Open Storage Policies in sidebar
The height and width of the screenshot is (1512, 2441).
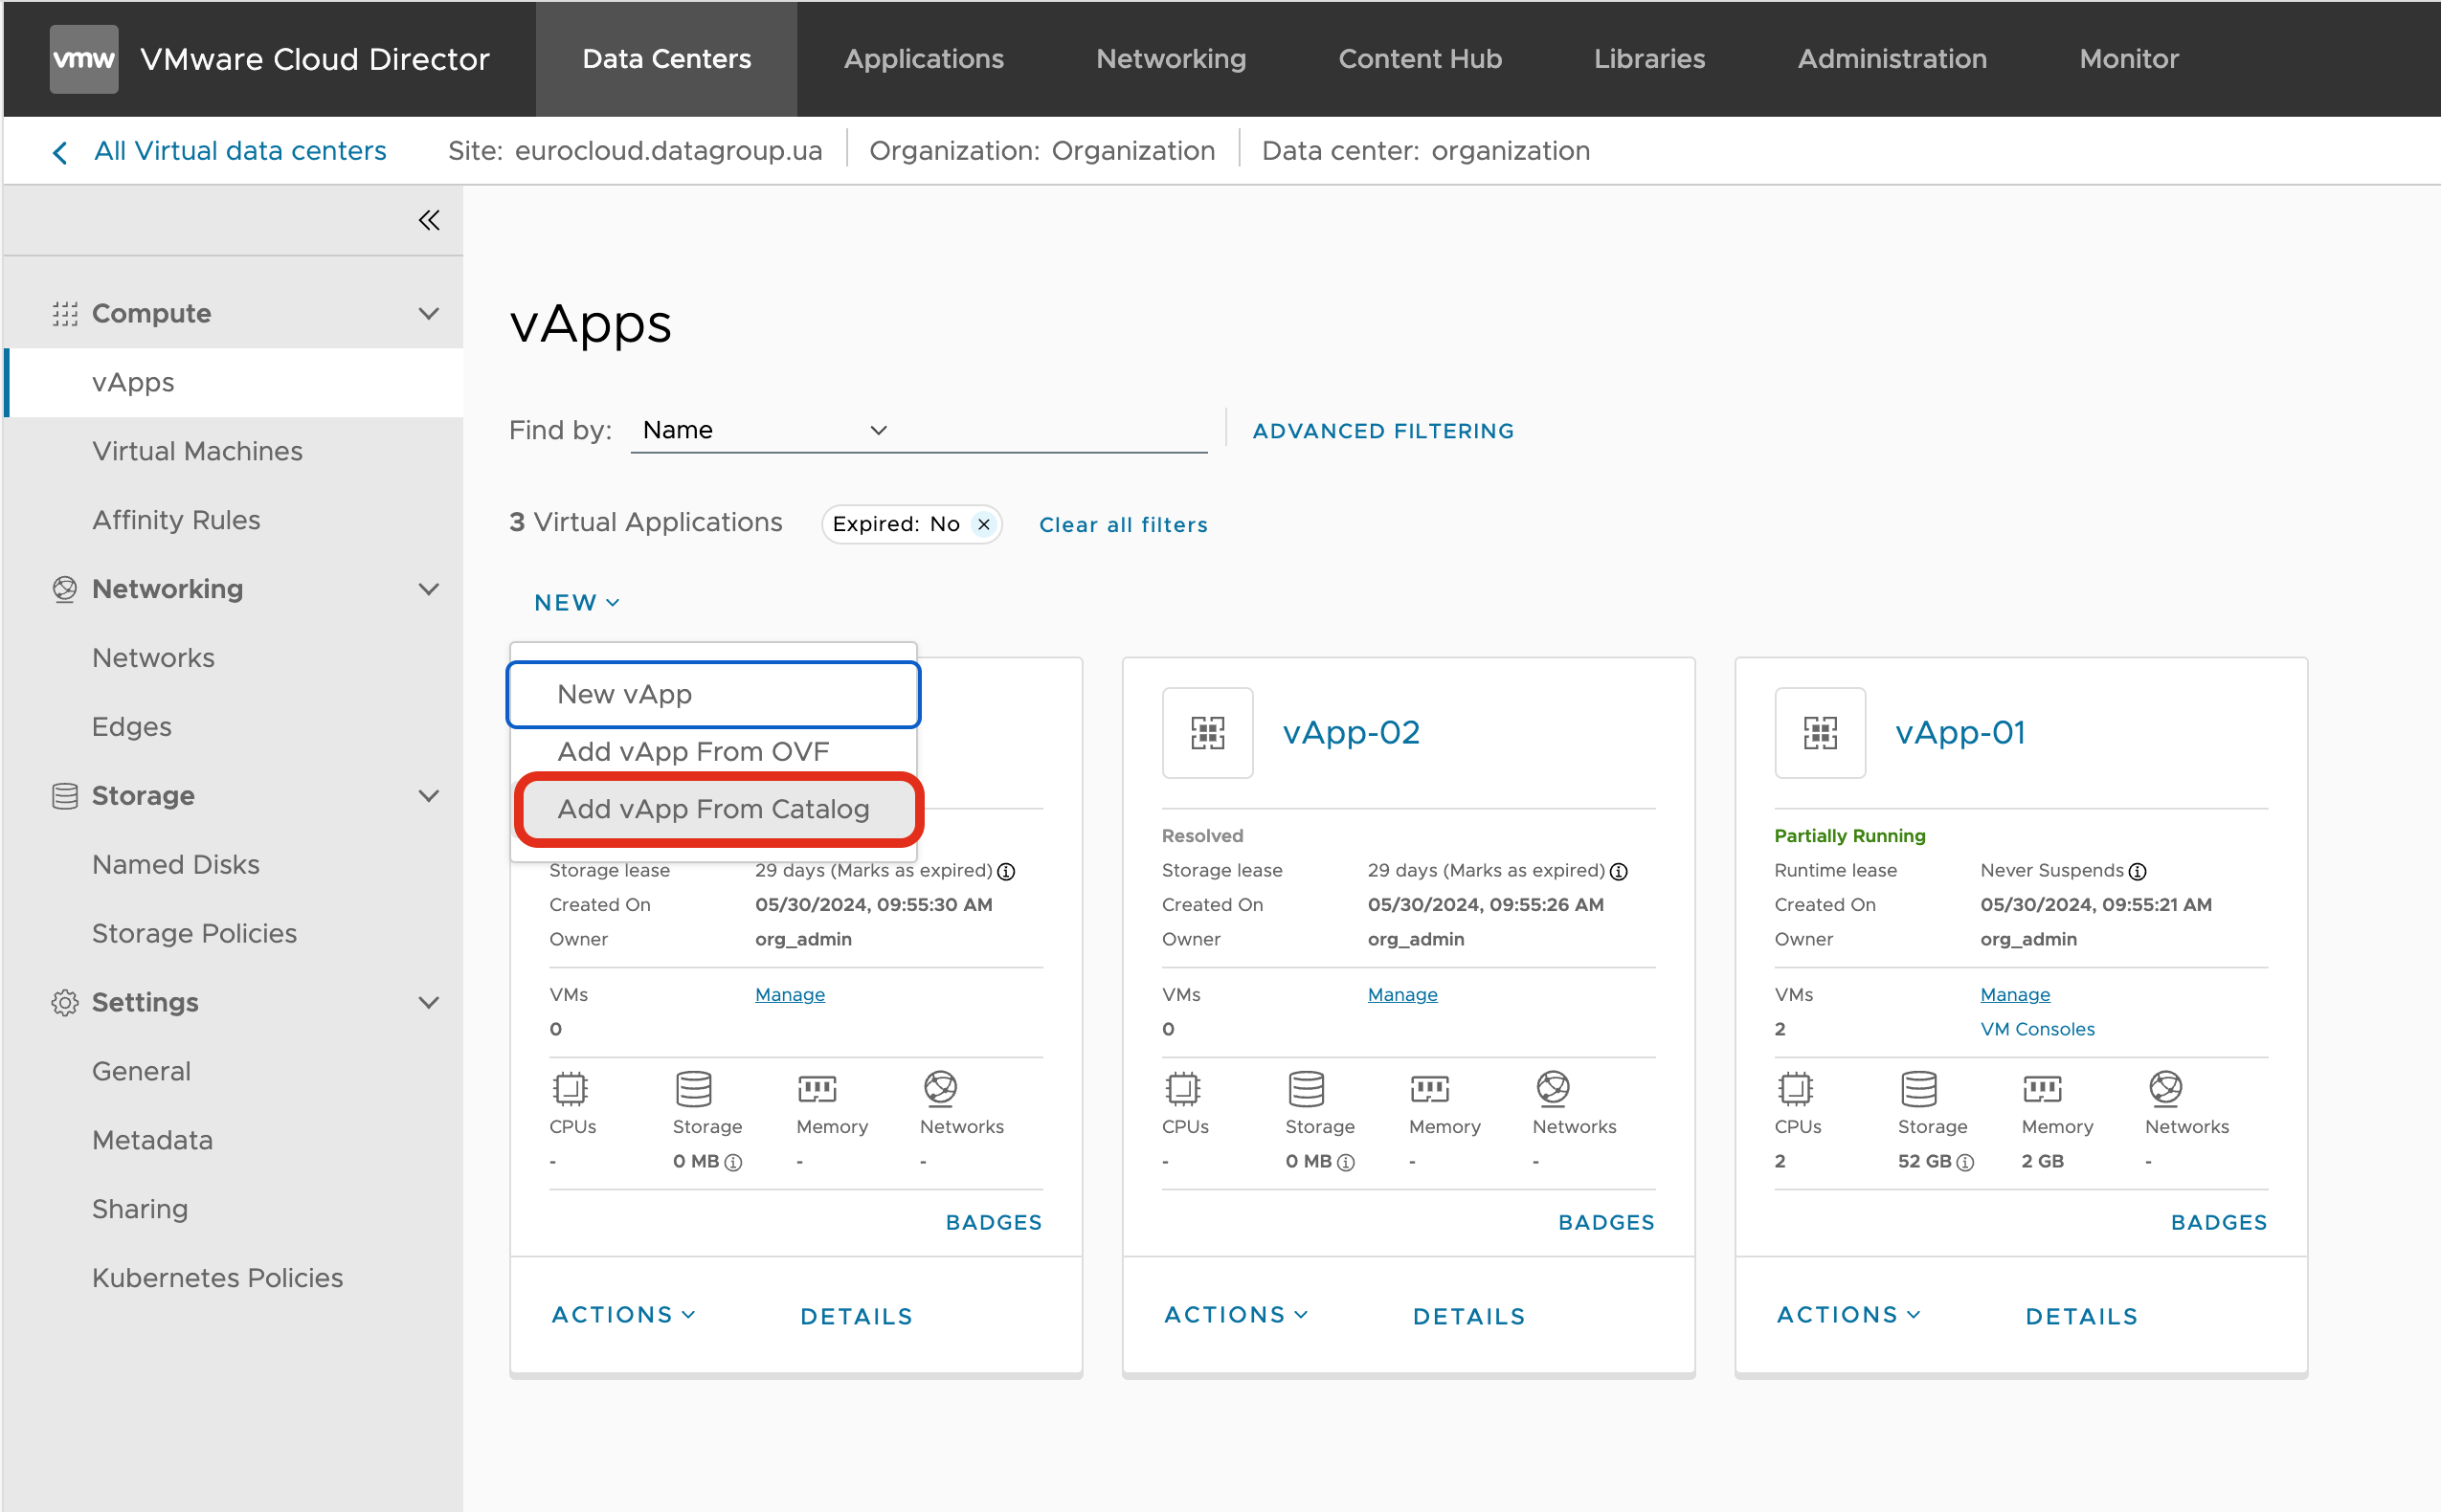(194, 934)
